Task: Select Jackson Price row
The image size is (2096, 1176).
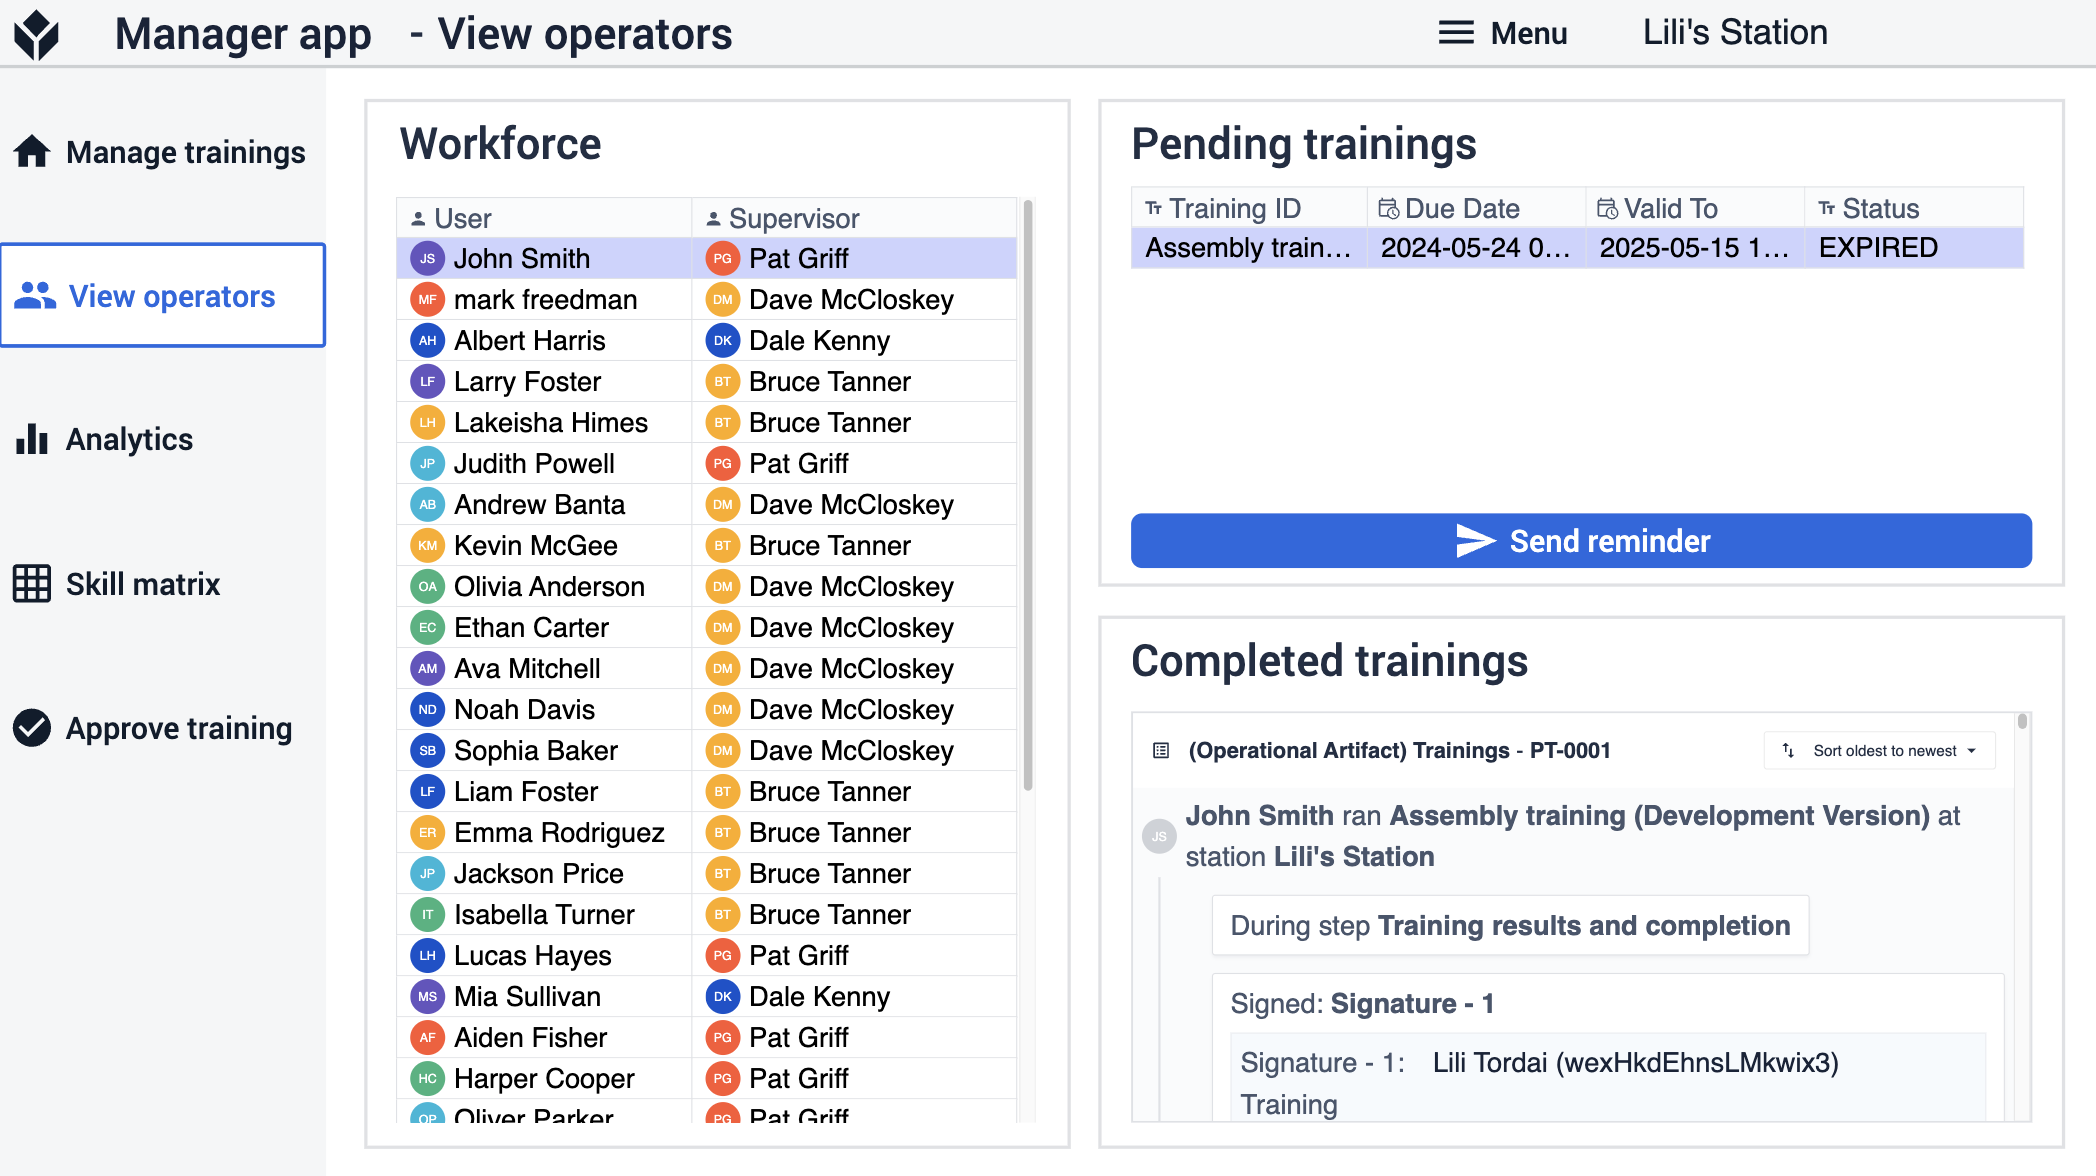Action: click(x=706, y=873)
